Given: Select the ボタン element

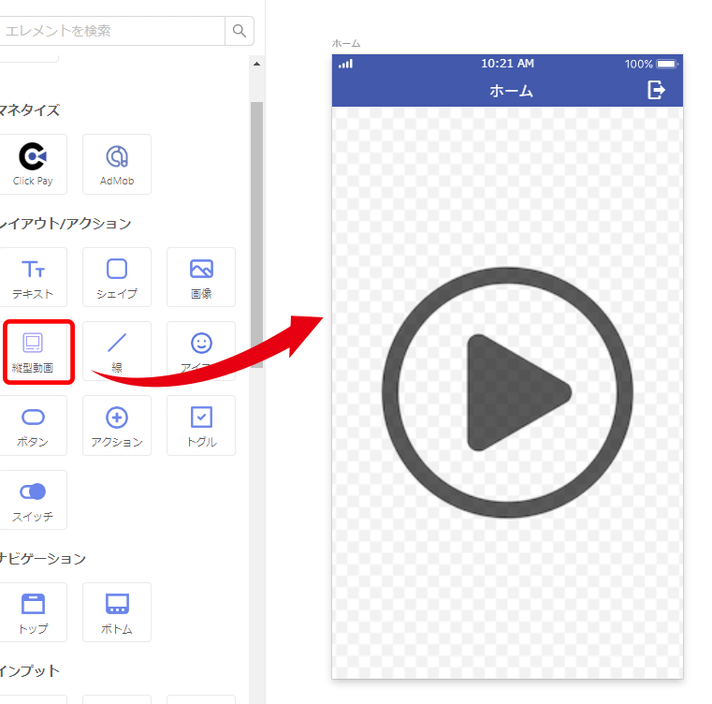Looking at the screenshot, I should coord(33,426).
